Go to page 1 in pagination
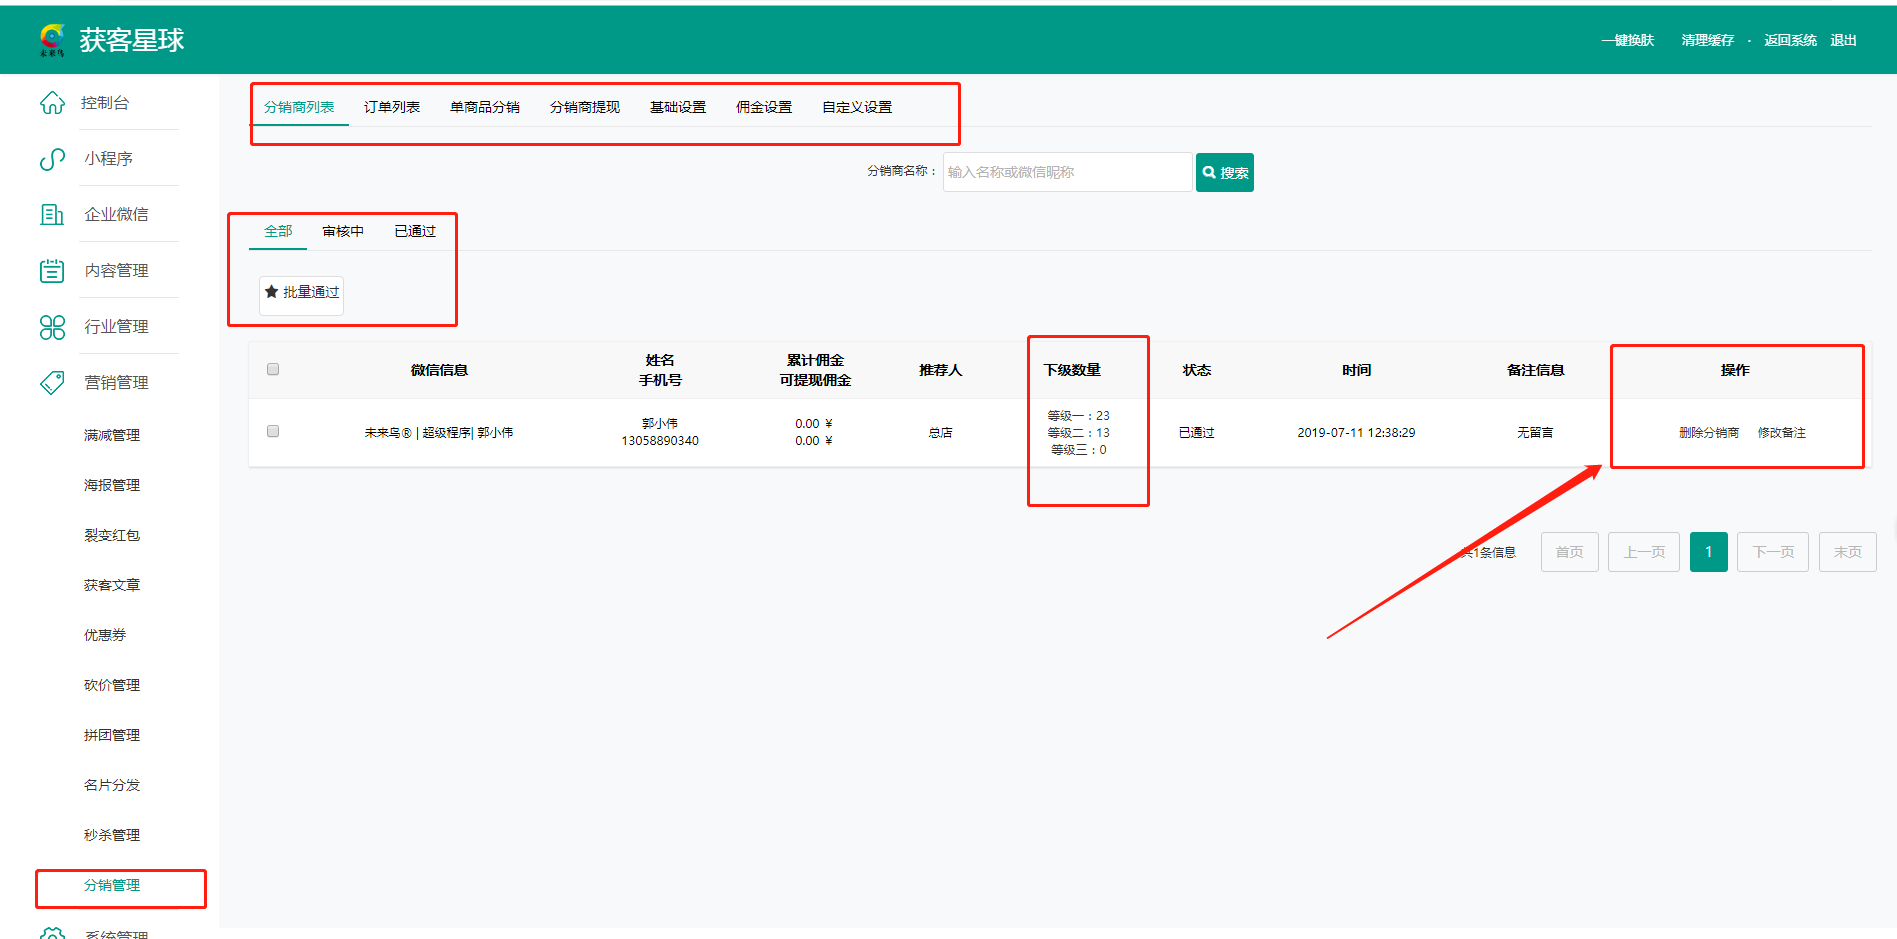1897x939 pixels. pos(1708,552)
